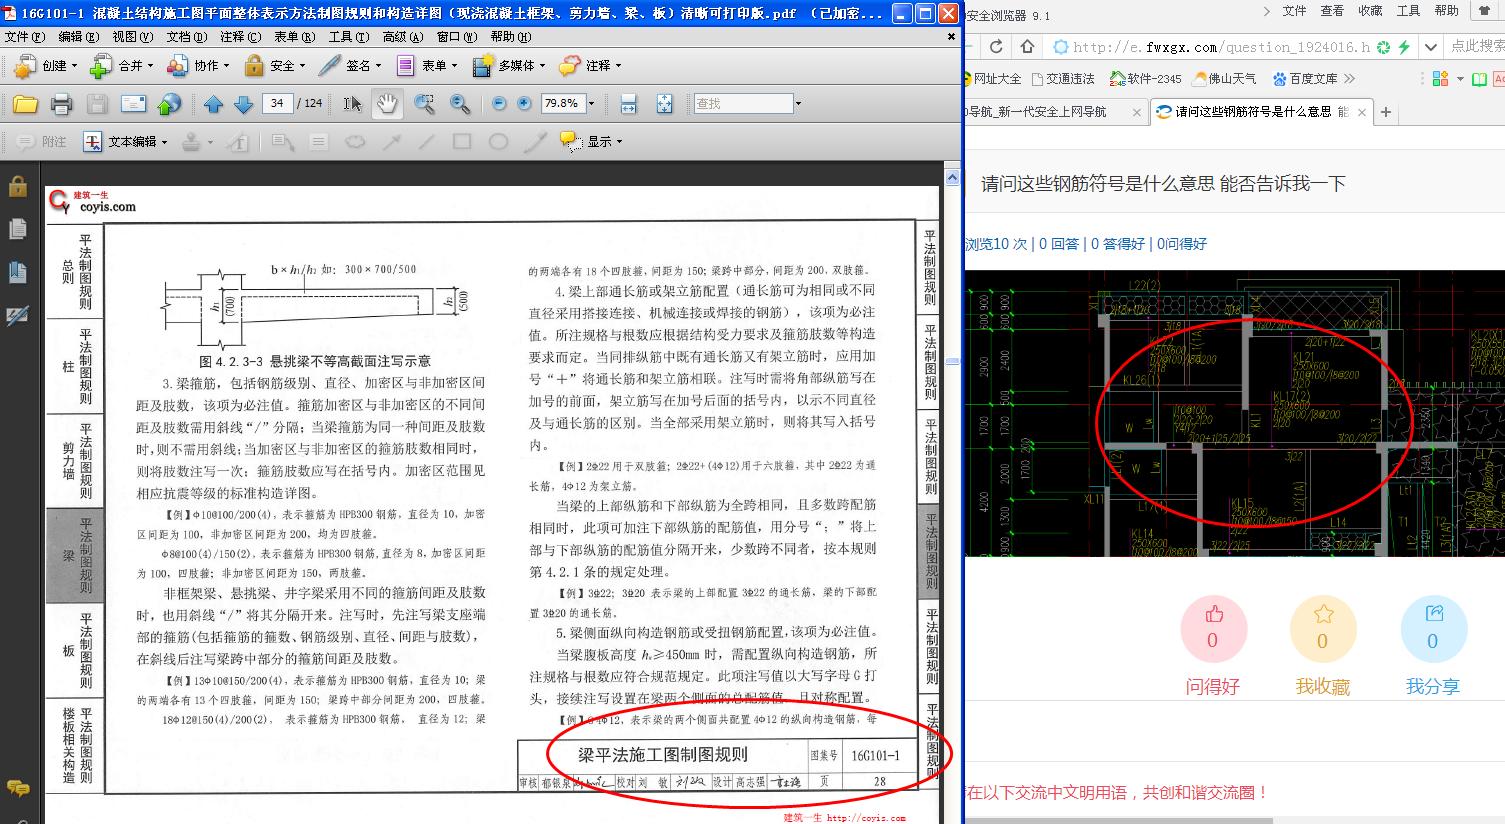
Task: Open the comments panel at sidebar bottom
Action: point(17,788)
